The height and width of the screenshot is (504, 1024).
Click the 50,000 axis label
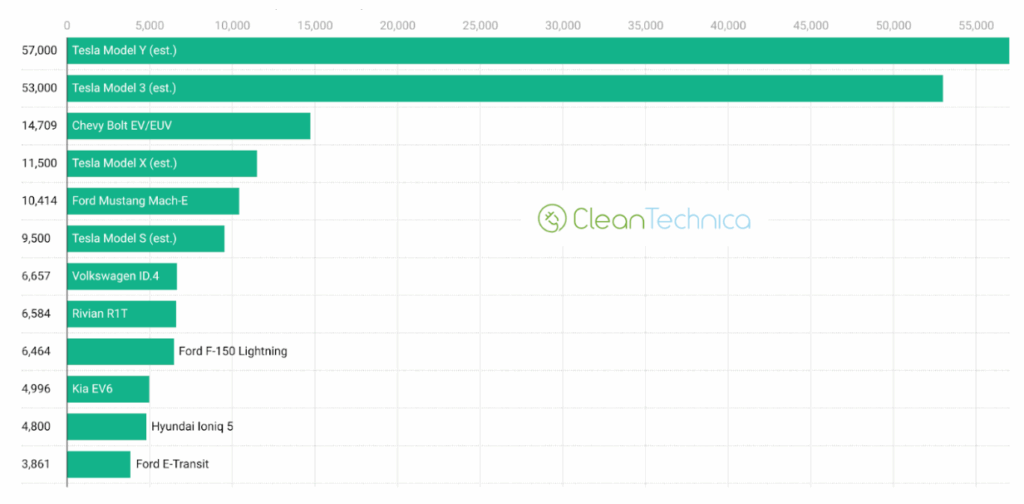(x=893, y=25)
